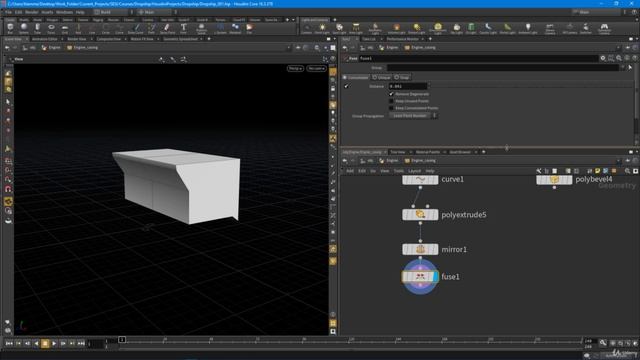Click obj in network path bar
The height and width of the screenshot is (360, 640).
click(367, 161)
